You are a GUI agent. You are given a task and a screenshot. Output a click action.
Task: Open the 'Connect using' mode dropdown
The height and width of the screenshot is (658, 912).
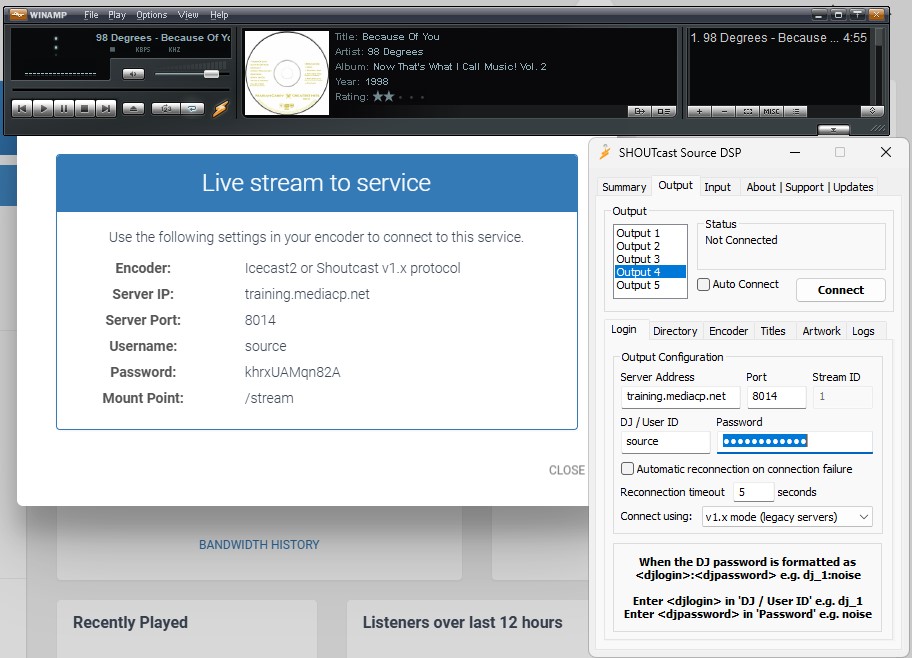pyautogui.click(x=787, y=517)
